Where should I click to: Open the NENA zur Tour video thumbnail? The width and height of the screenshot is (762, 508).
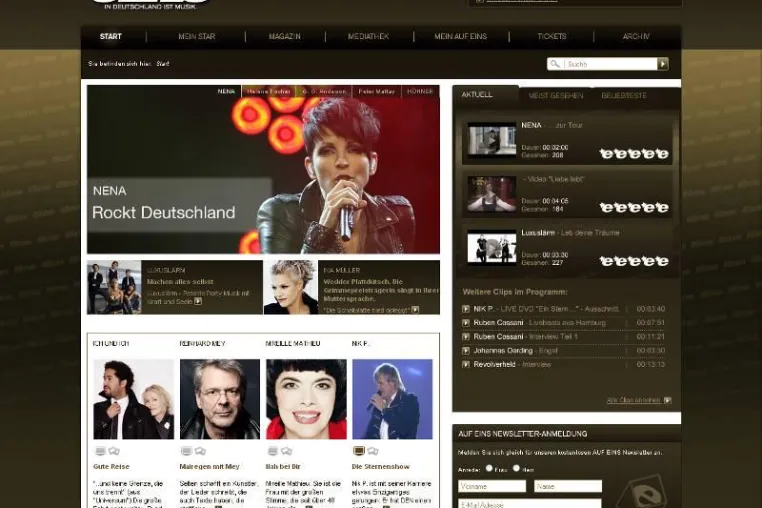coord(492,140)
